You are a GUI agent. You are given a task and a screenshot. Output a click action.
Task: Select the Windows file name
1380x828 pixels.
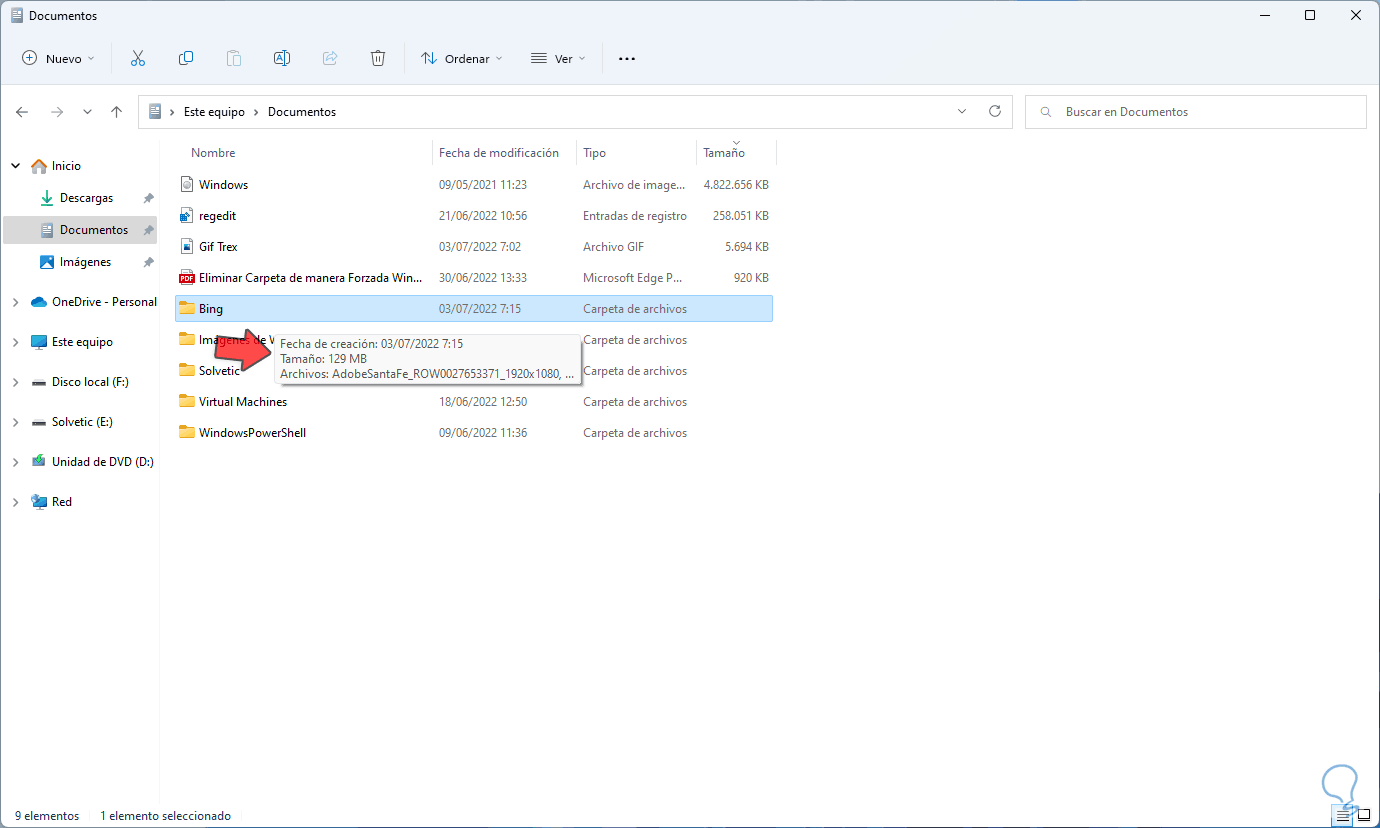coord(223,185)
